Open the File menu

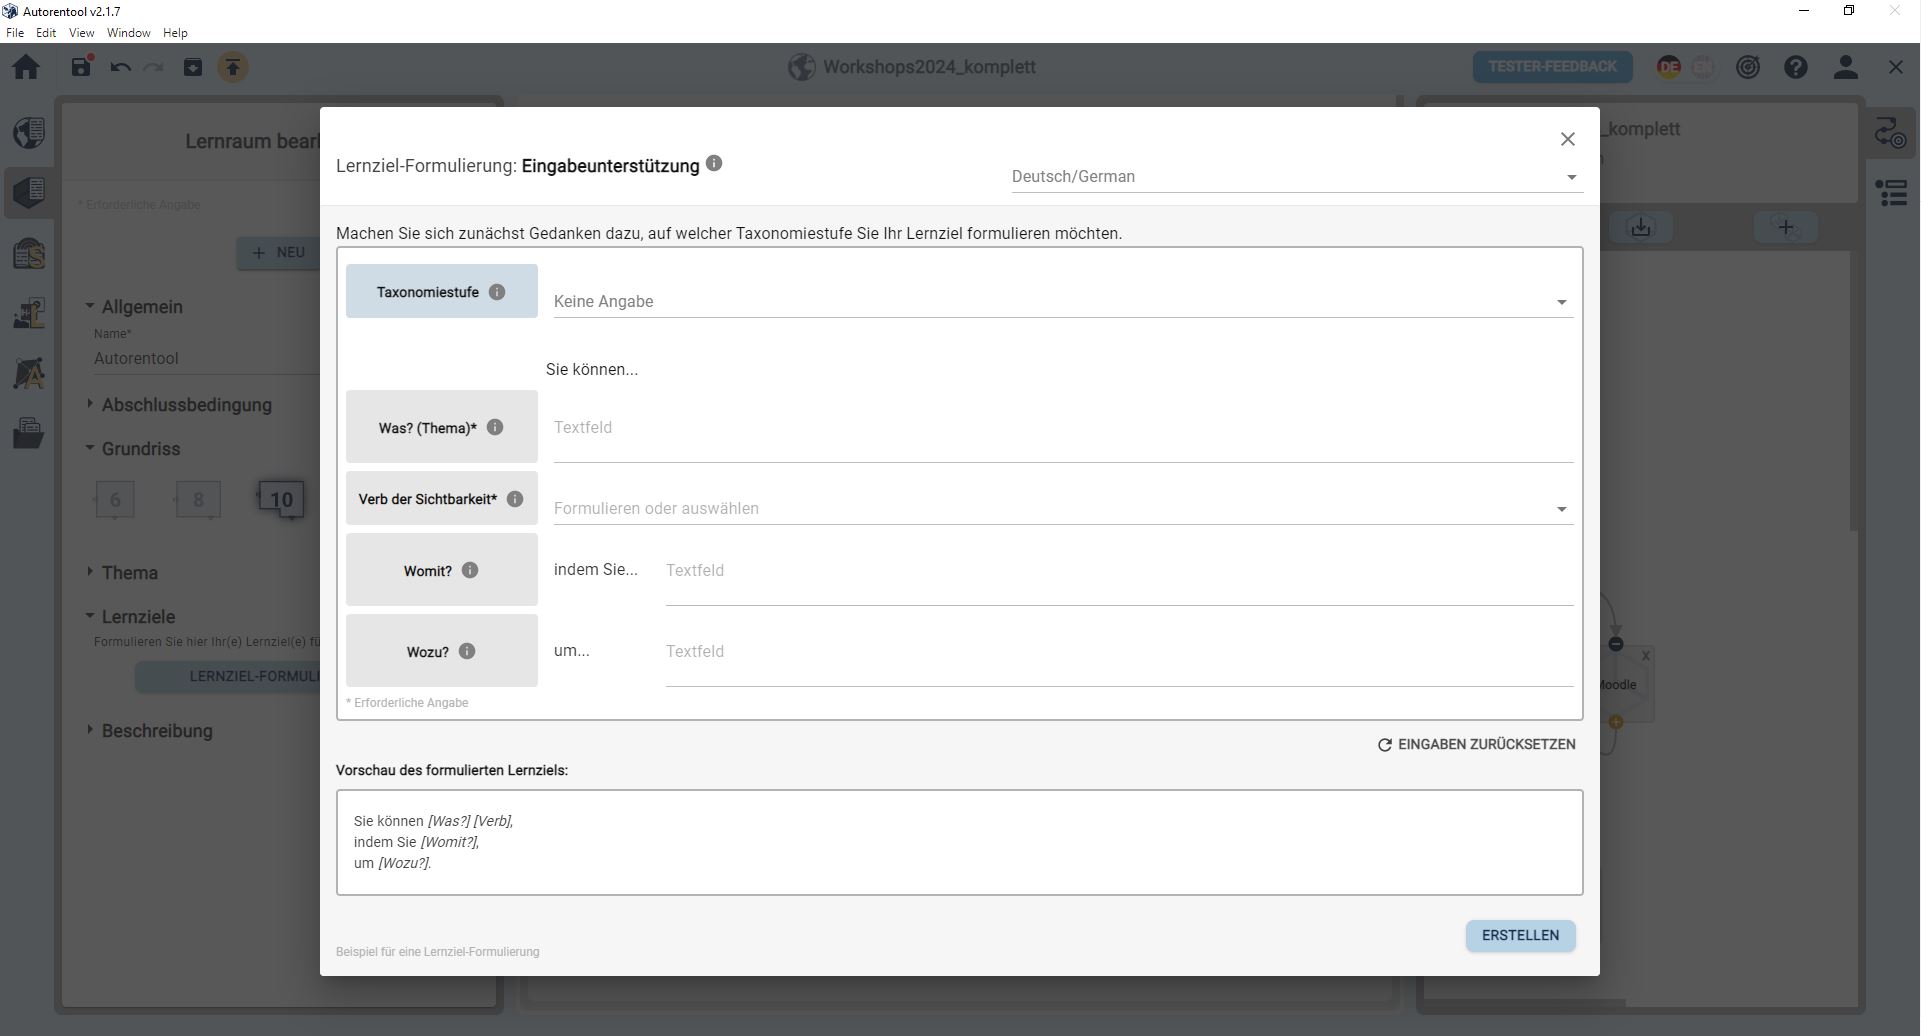coord(15,33)
